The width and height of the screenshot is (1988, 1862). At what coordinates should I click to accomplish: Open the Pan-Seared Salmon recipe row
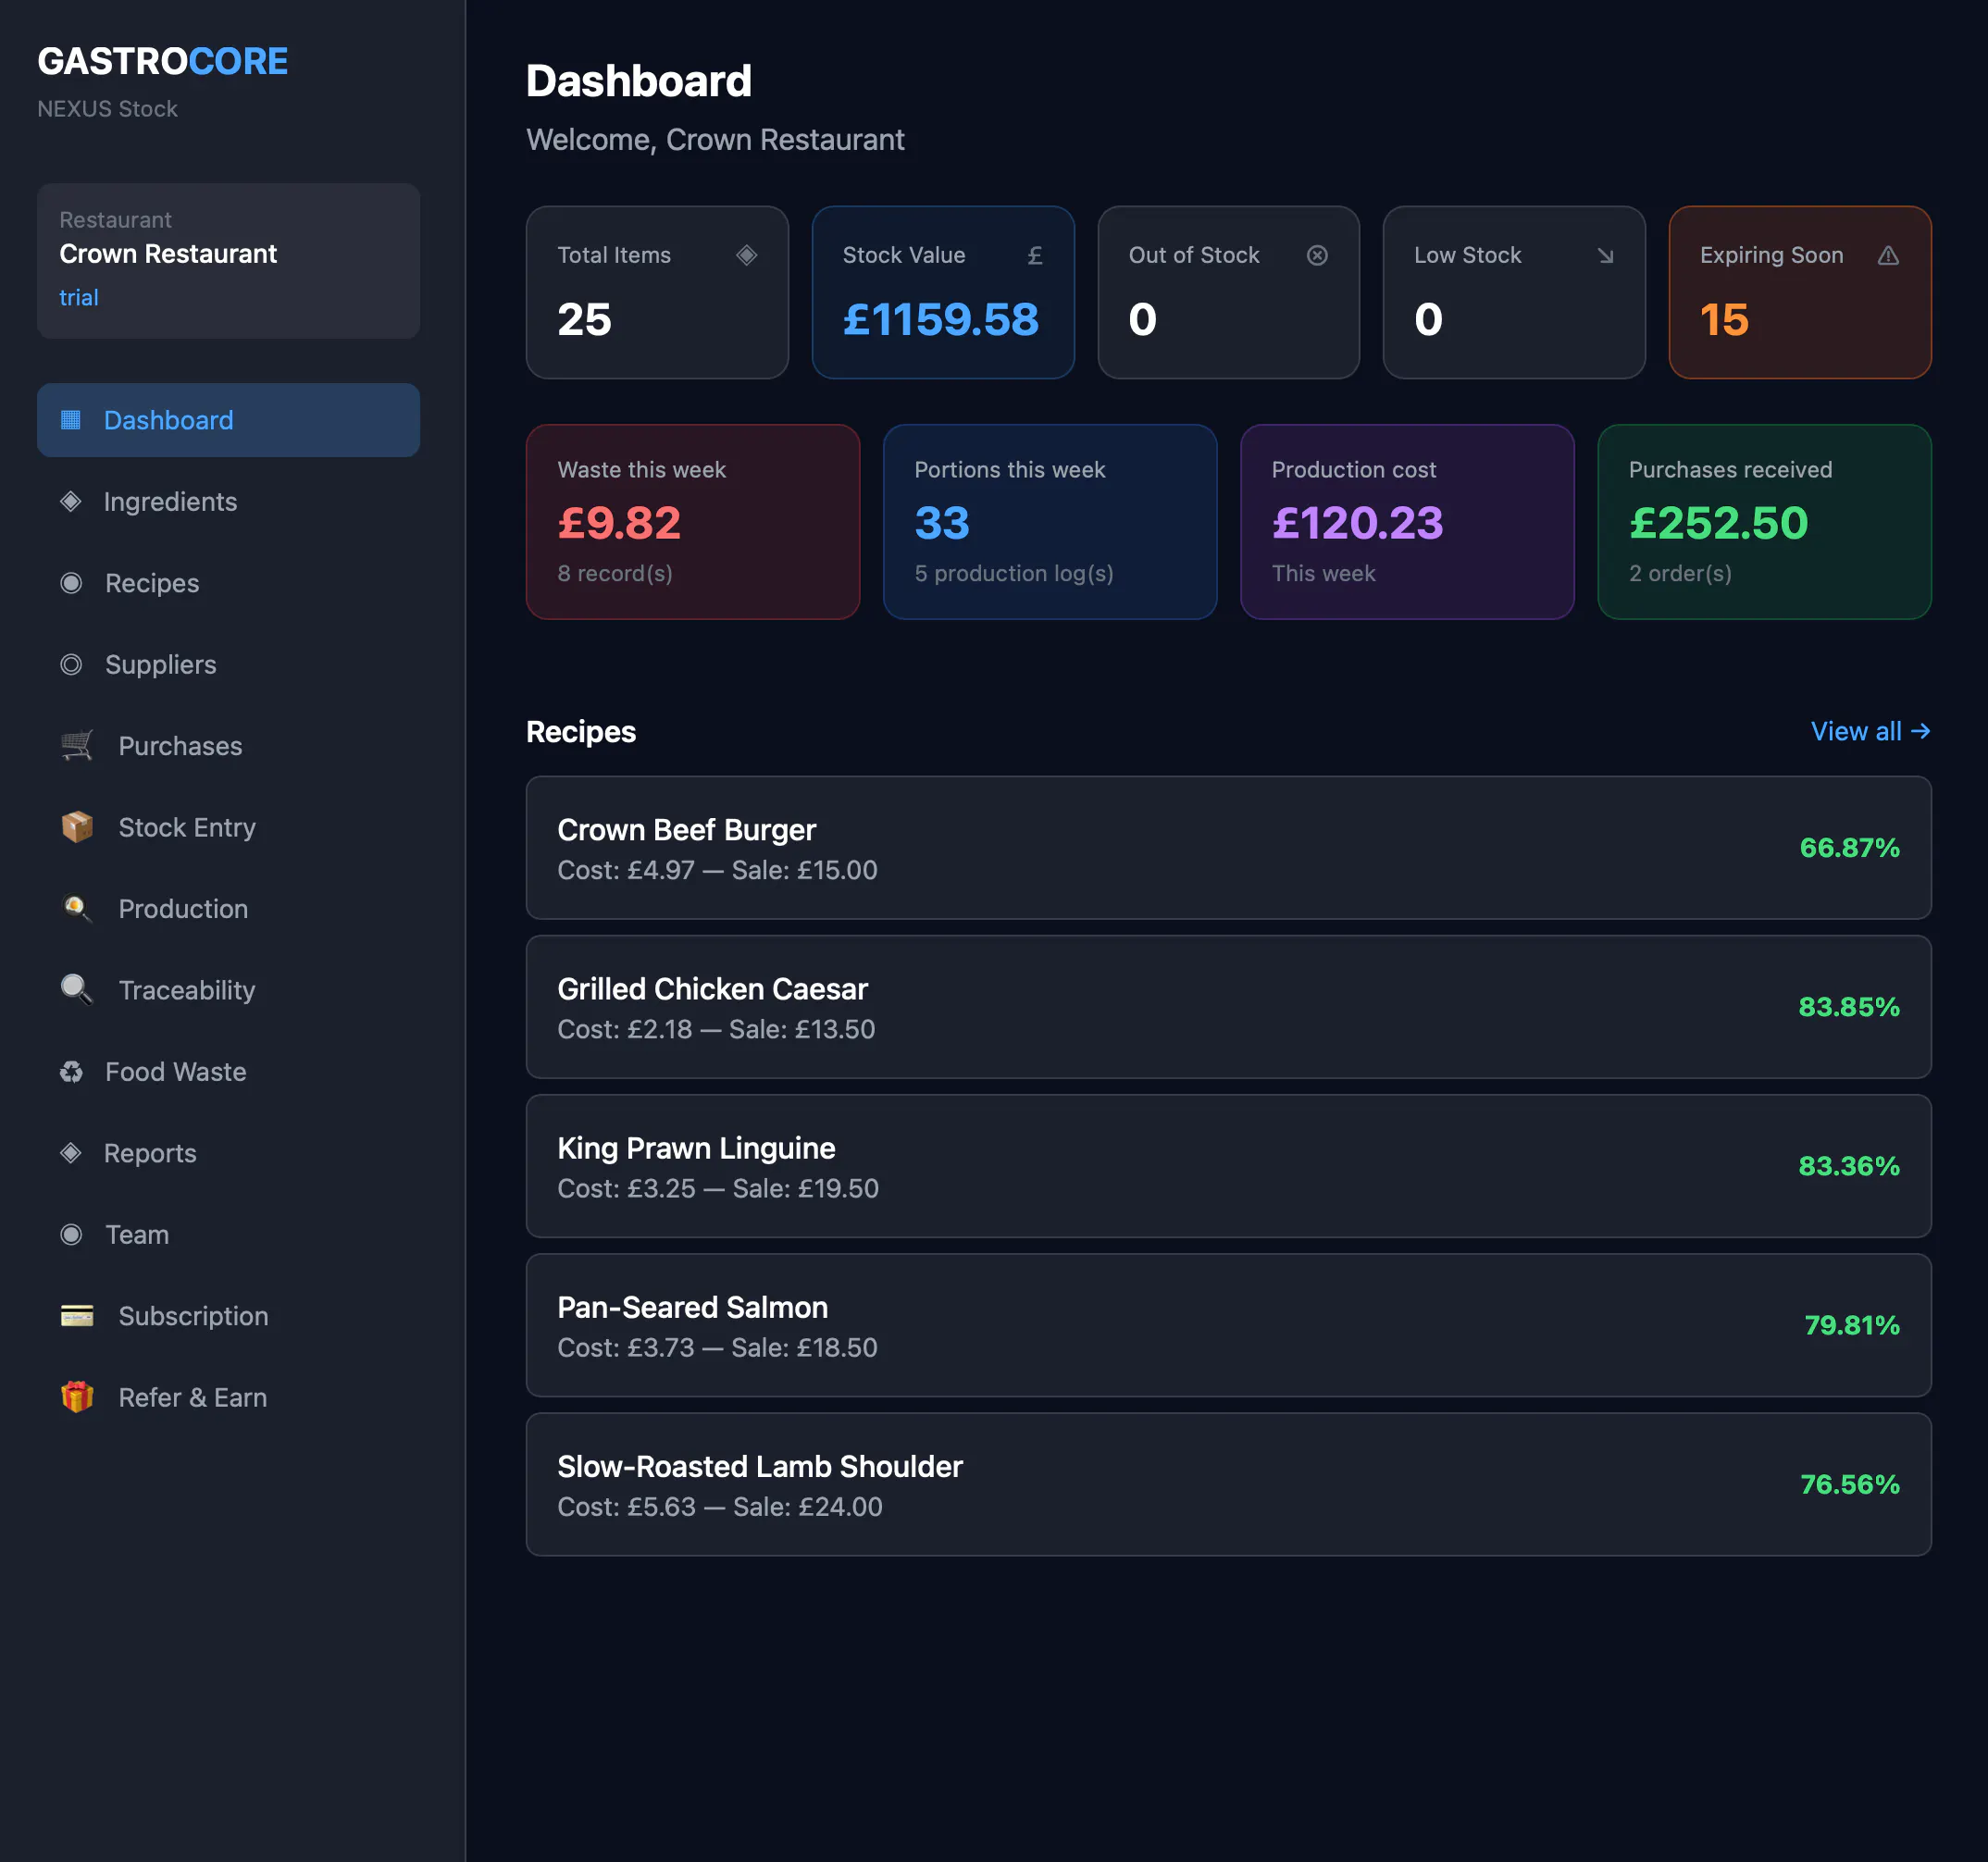click(1228, 1325)
